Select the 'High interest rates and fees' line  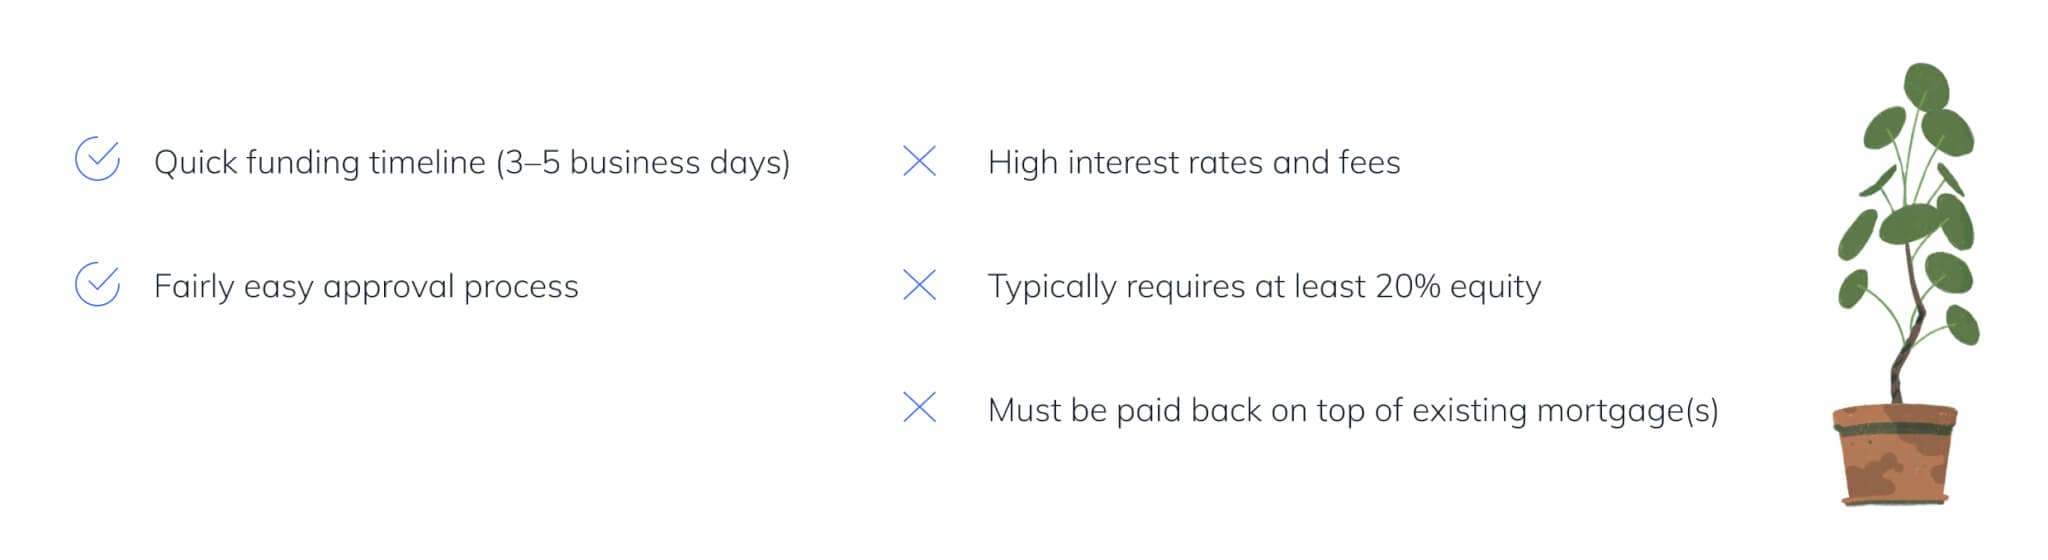[1193, 162]
